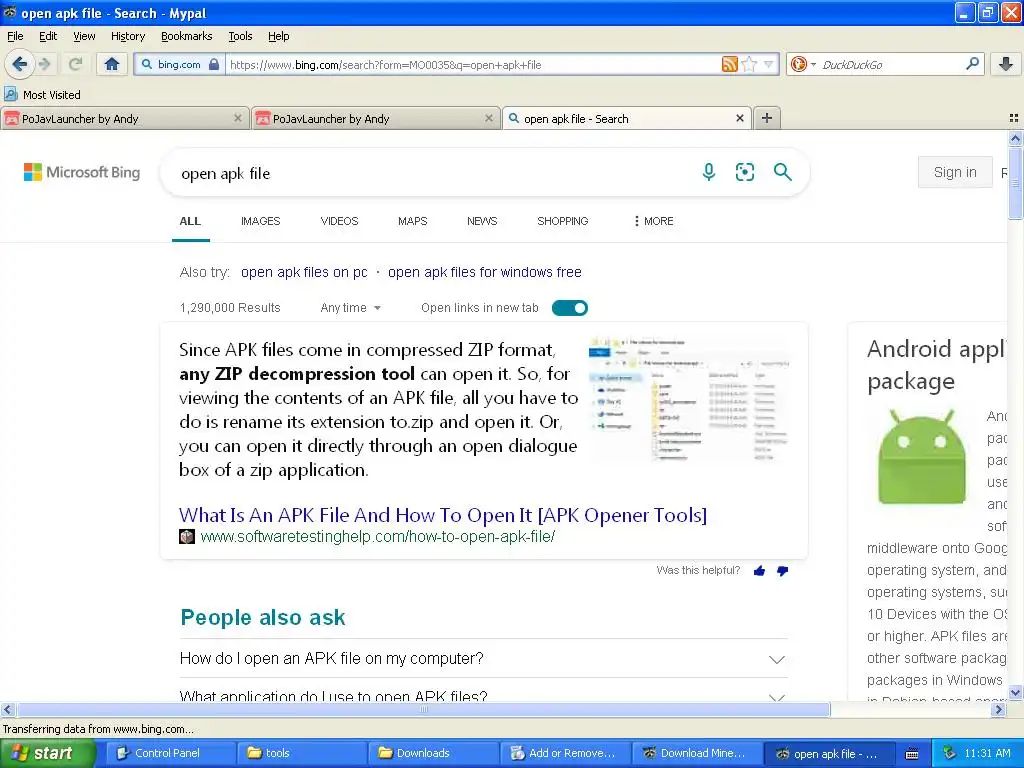Switch to MAPS results
The height and width of the screenshot is (768, 1024).
click(x=412, y=221)
